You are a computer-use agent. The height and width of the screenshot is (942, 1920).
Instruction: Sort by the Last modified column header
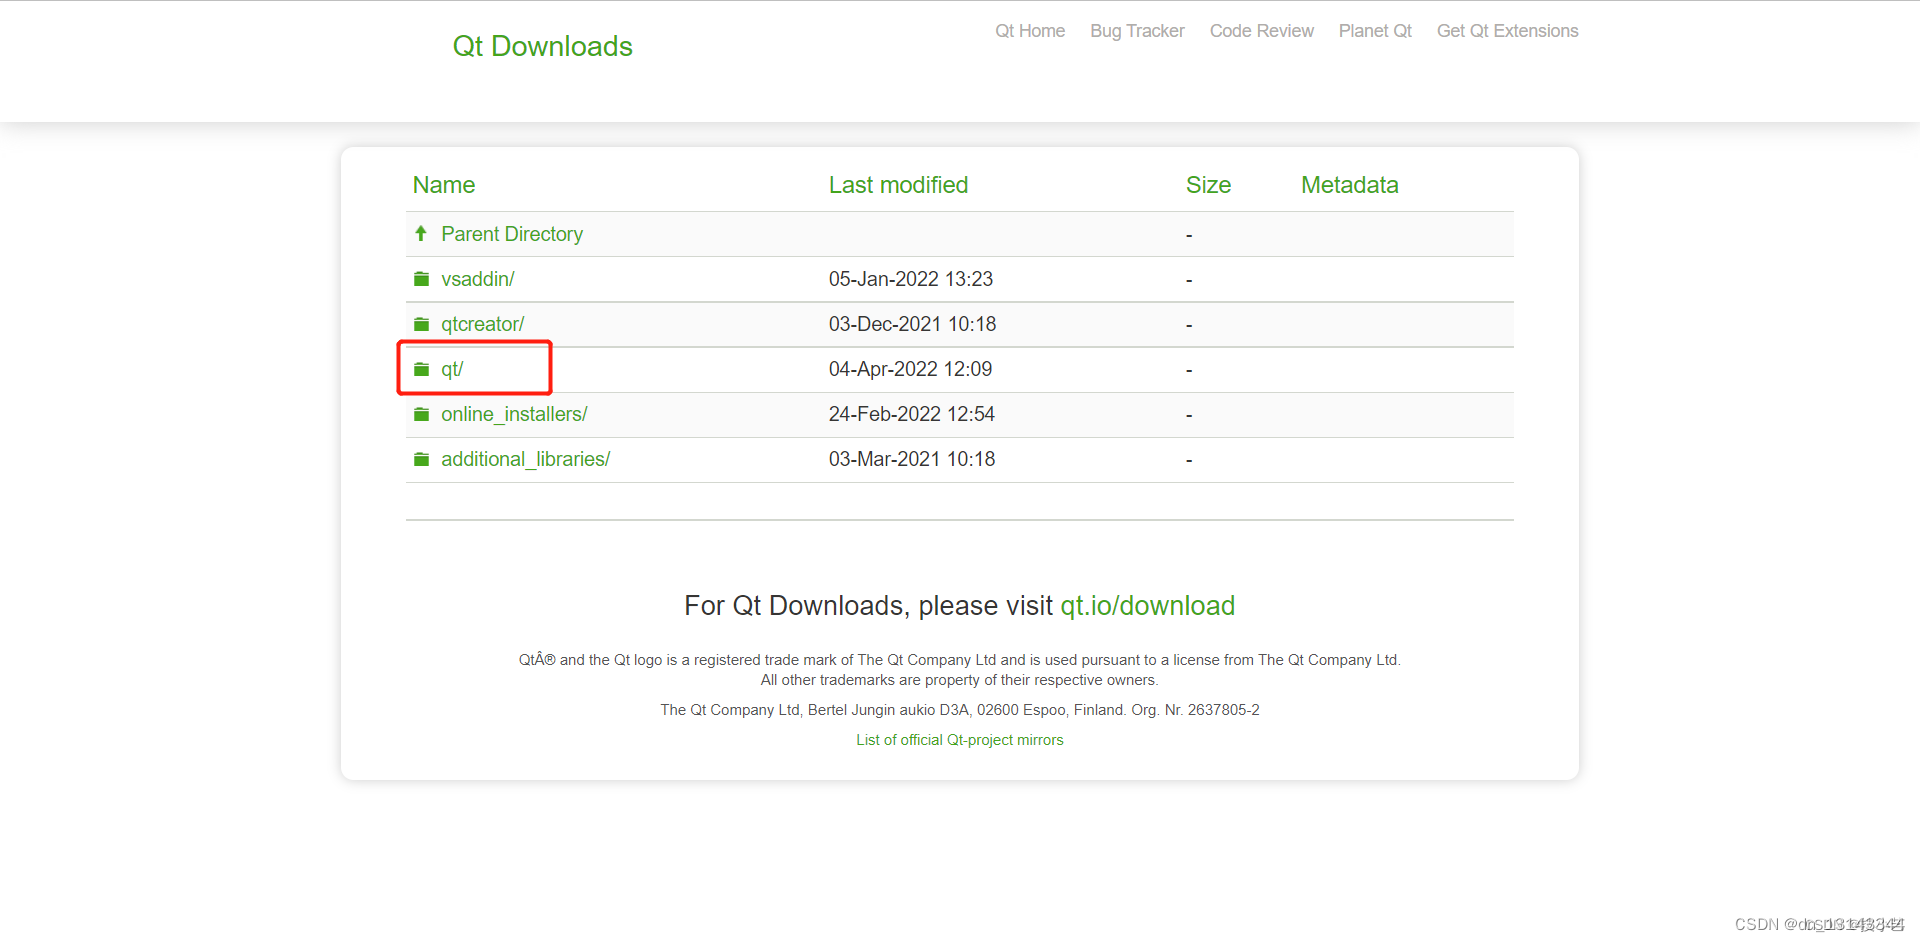click(x=899, y=185)
